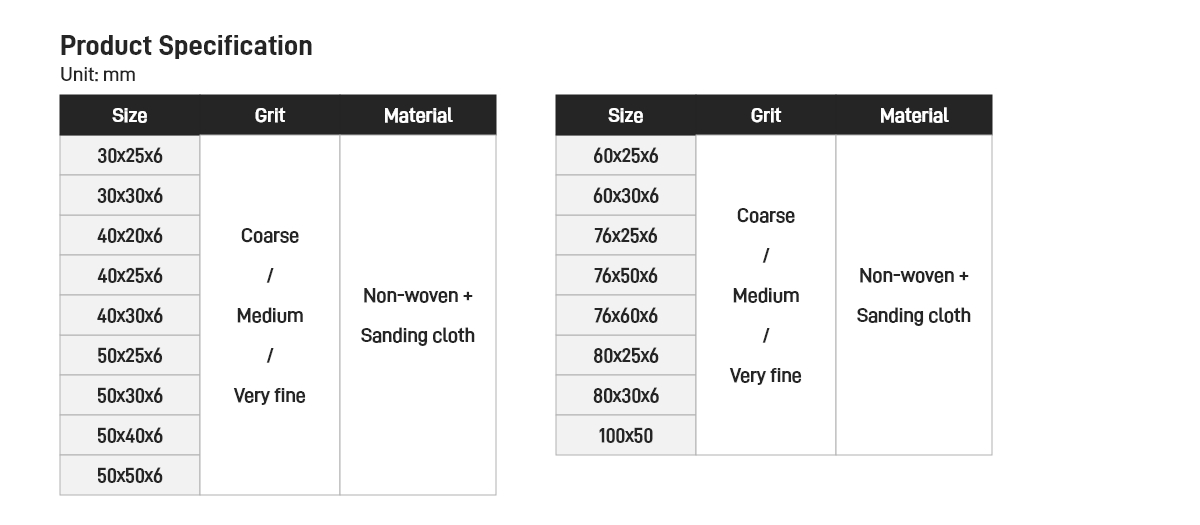Viewport: 1200px width, 525px height.
Task: Select the 80x30x6 size cell
Action: click(x=625, y=396)
